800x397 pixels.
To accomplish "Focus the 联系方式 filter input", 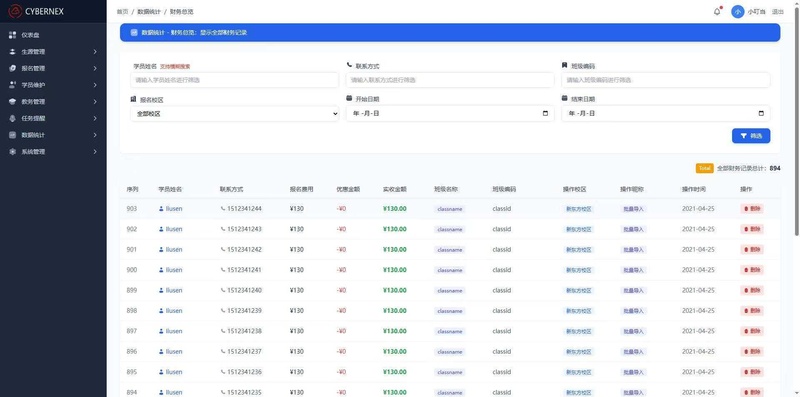I will (450, 80).
